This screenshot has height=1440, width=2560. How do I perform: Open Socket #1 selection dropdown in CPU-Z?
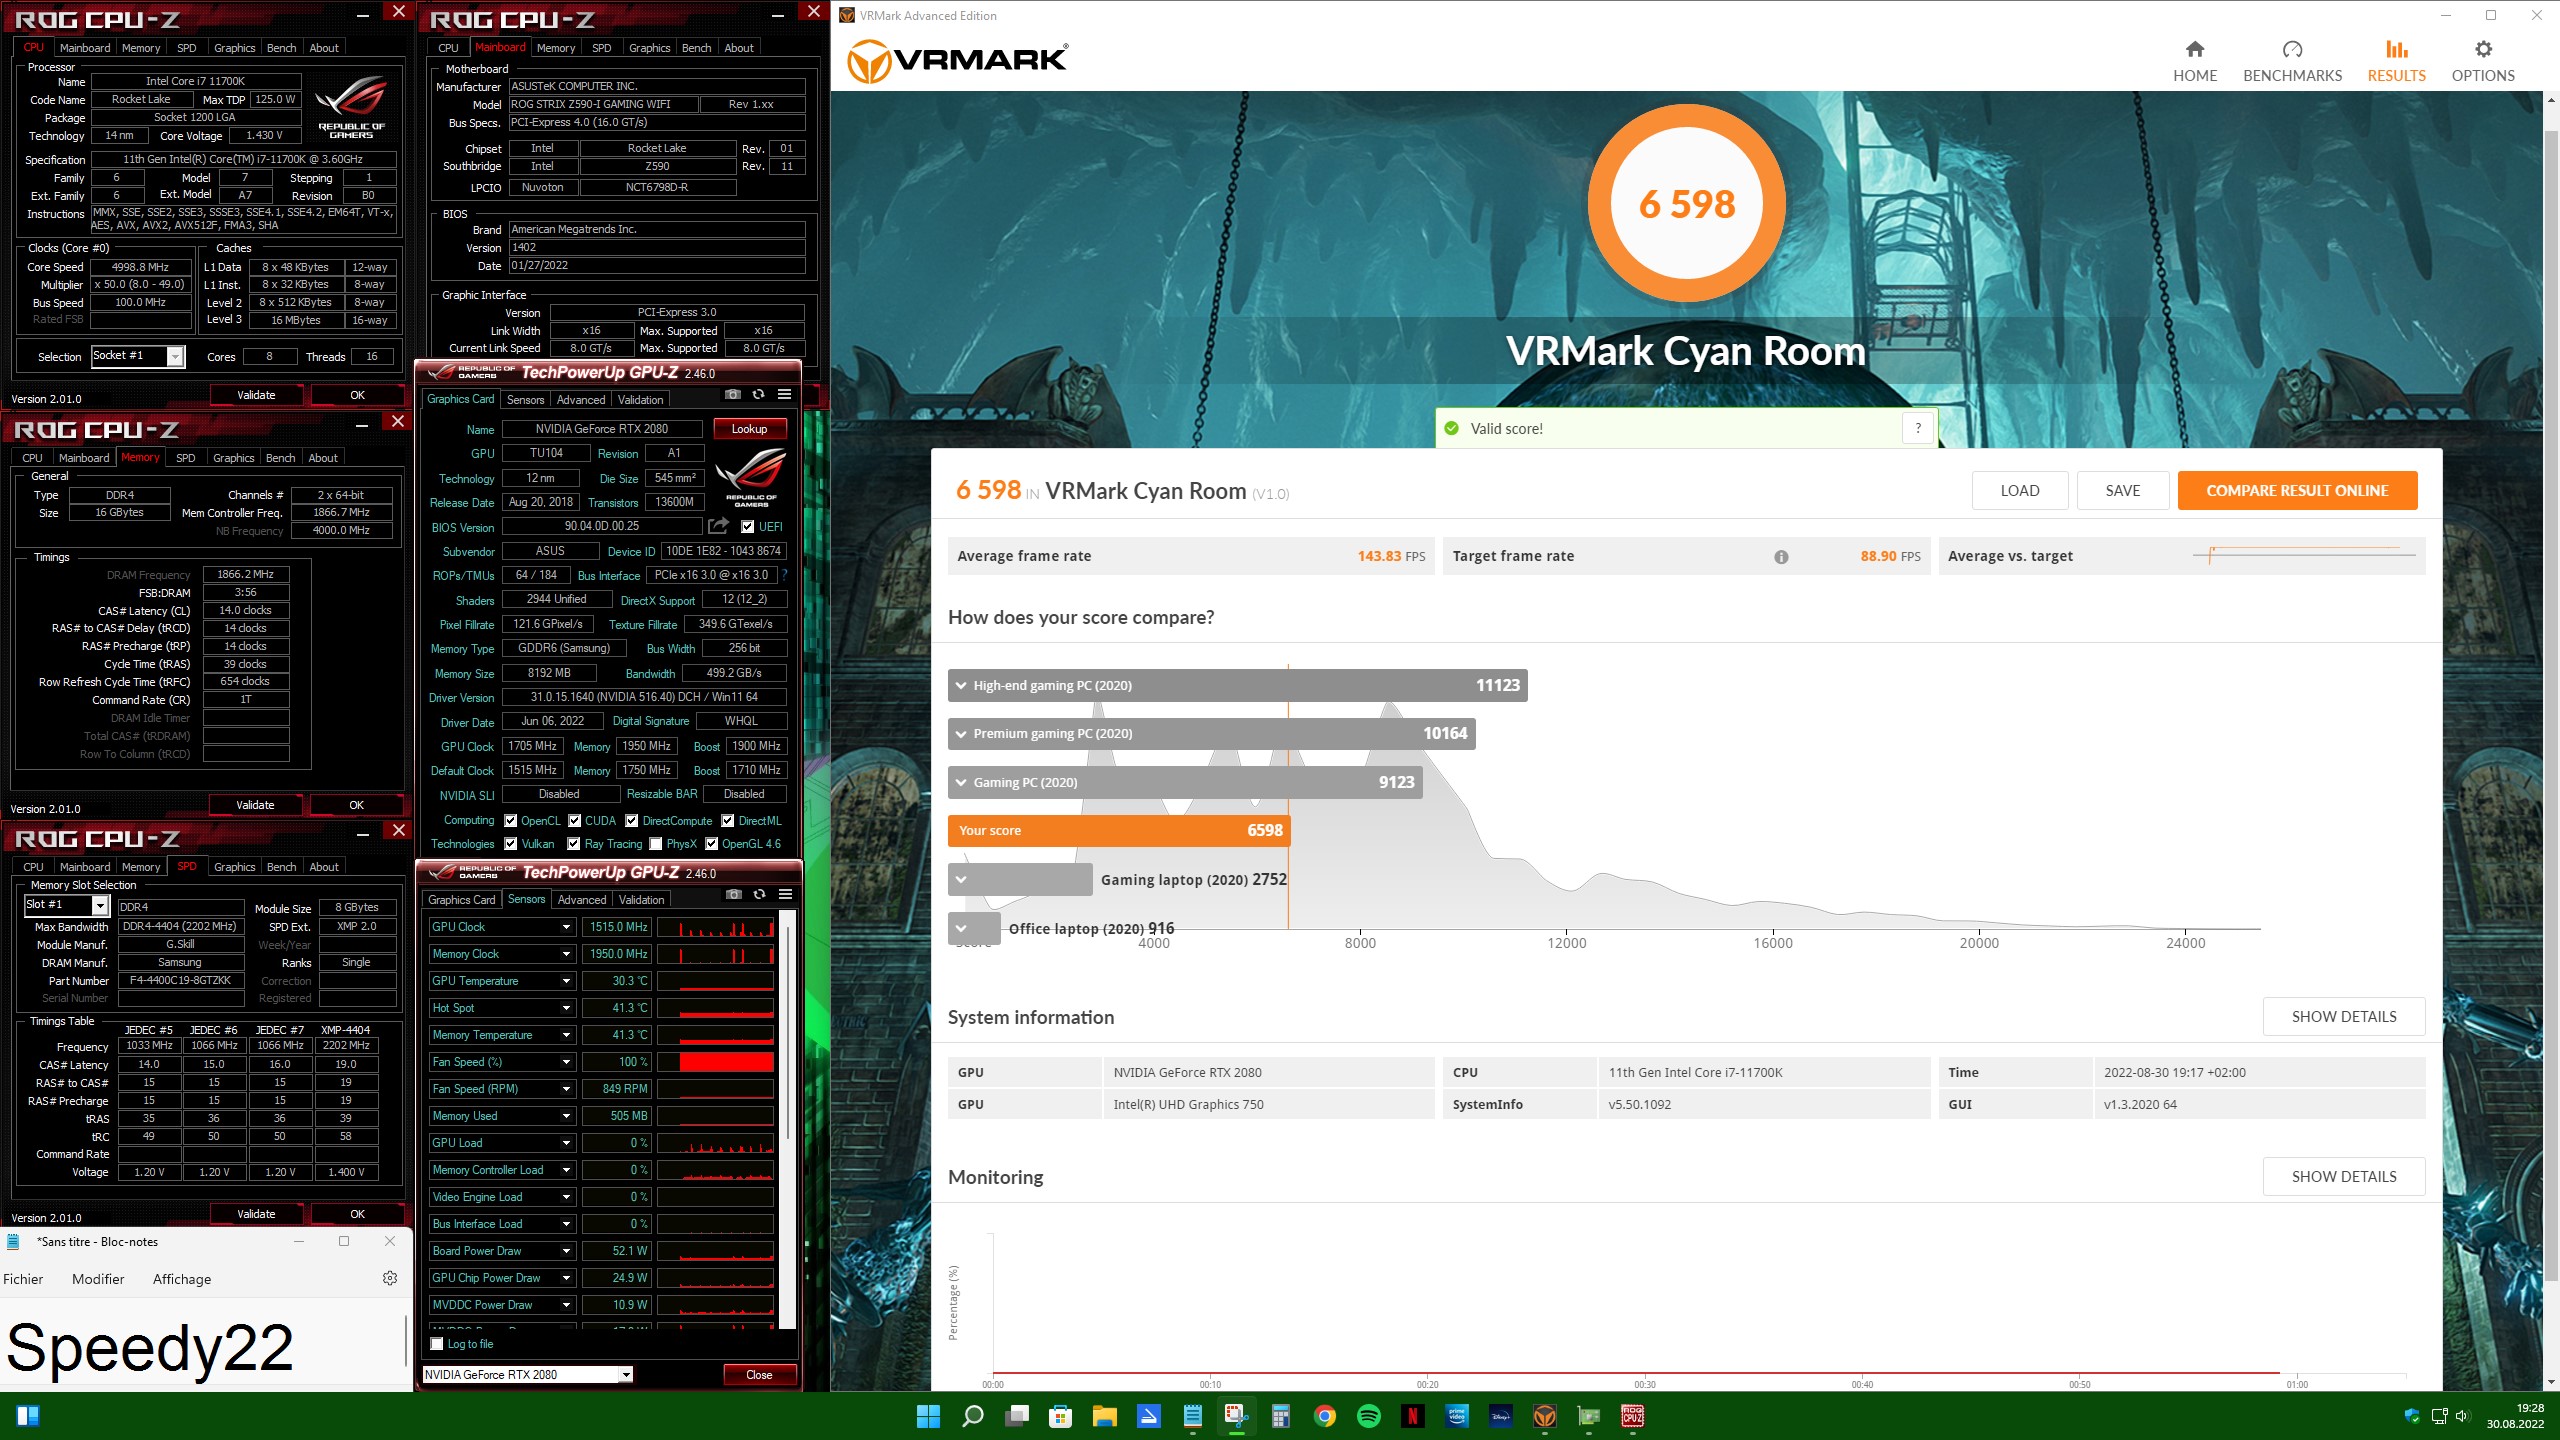176,356
